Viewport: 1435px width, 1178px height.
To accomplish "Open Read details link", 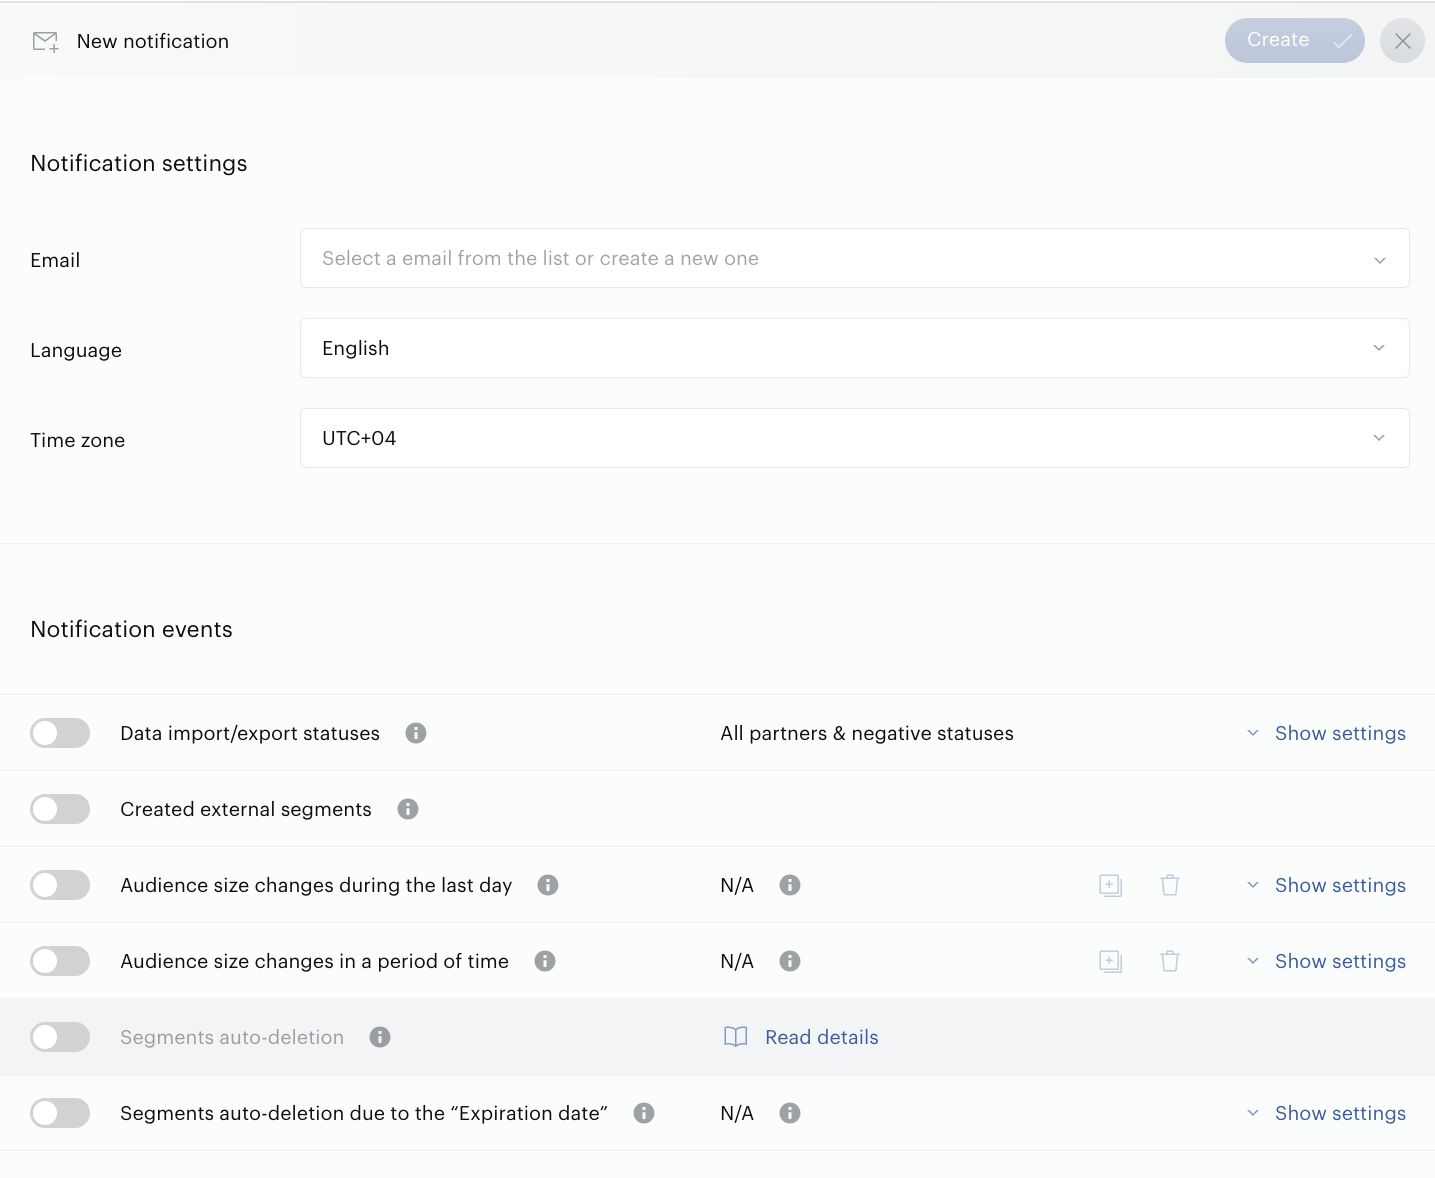I will click(x=822, y=1037).
